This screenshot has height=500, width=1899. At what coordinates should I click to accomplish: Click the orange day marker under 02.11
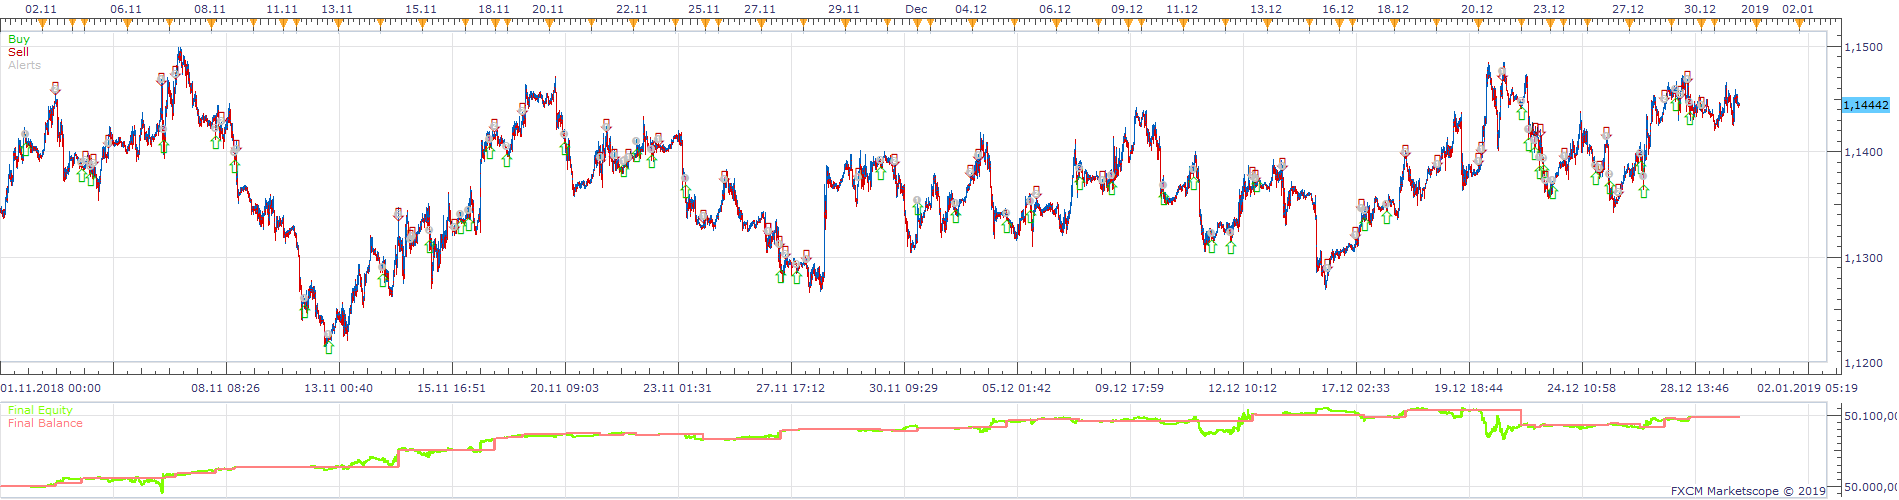pyautogui.click(x=41, y=24)
